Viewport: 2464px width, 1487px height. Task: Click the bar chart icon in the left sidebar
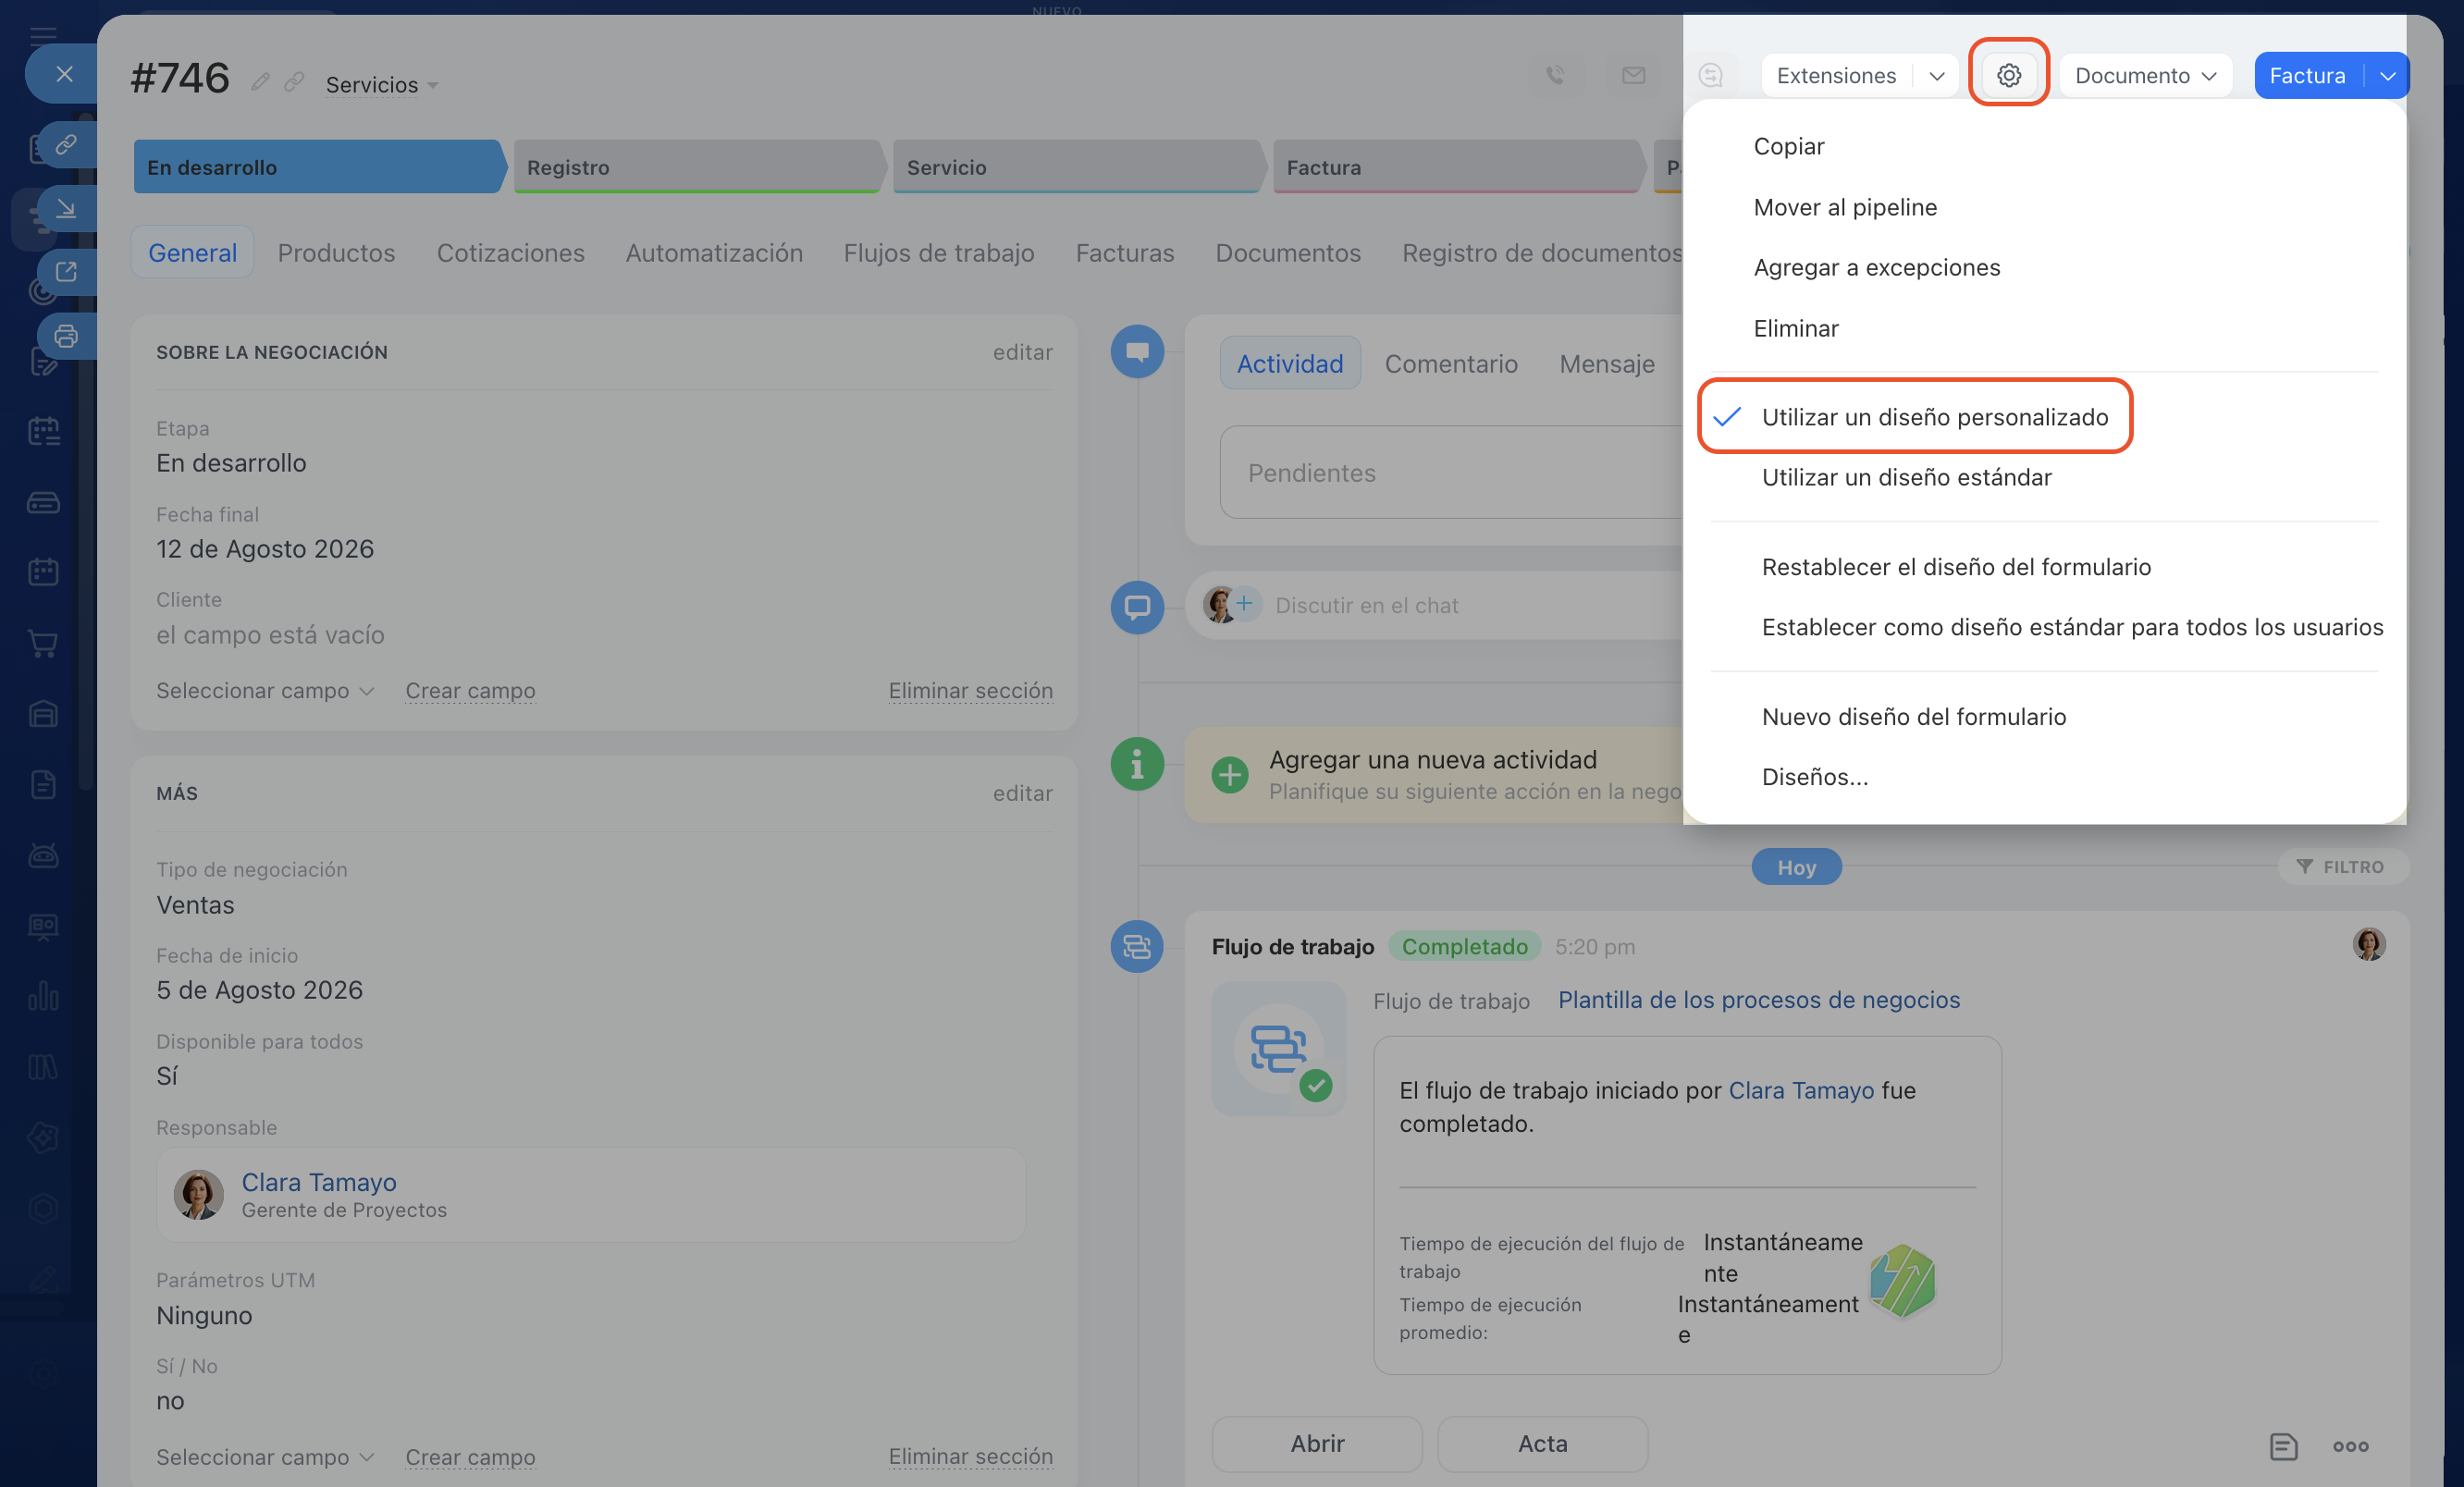(43, 996)
